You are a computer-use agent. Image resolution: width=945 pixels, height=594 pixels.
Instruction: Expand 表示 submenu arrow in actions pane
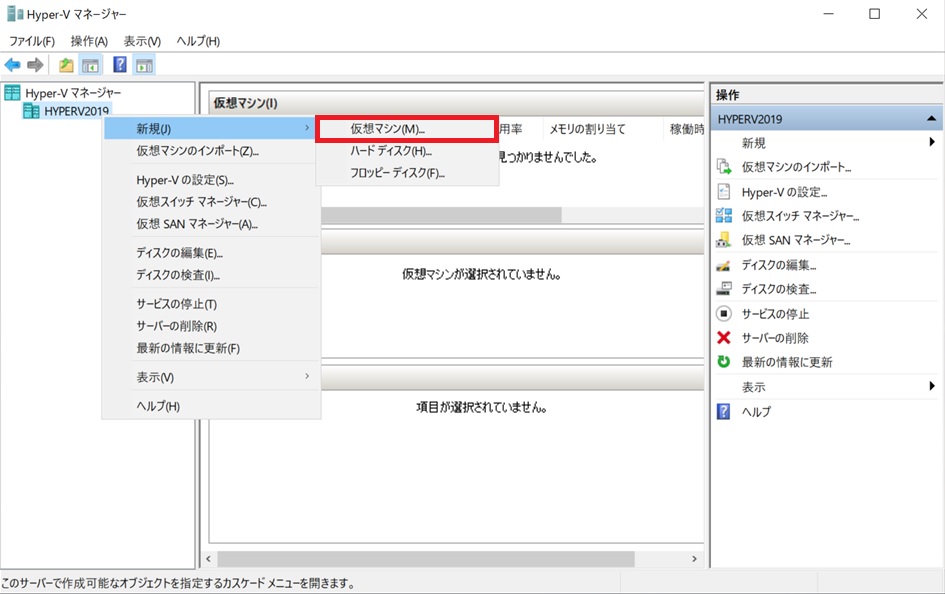[932, 386]
